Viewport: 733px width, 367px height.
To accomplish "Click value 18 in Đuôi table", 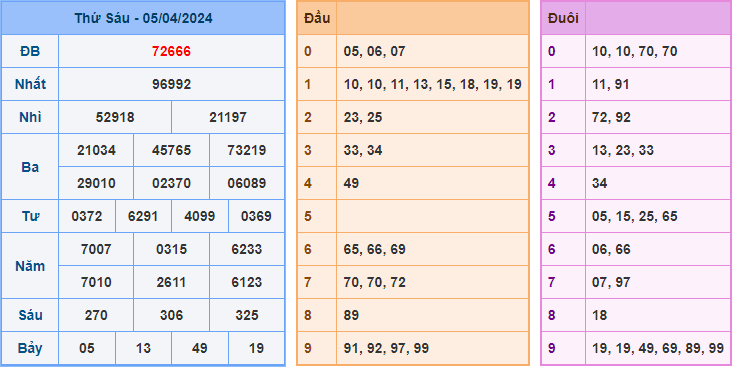I will pos(600,316).
